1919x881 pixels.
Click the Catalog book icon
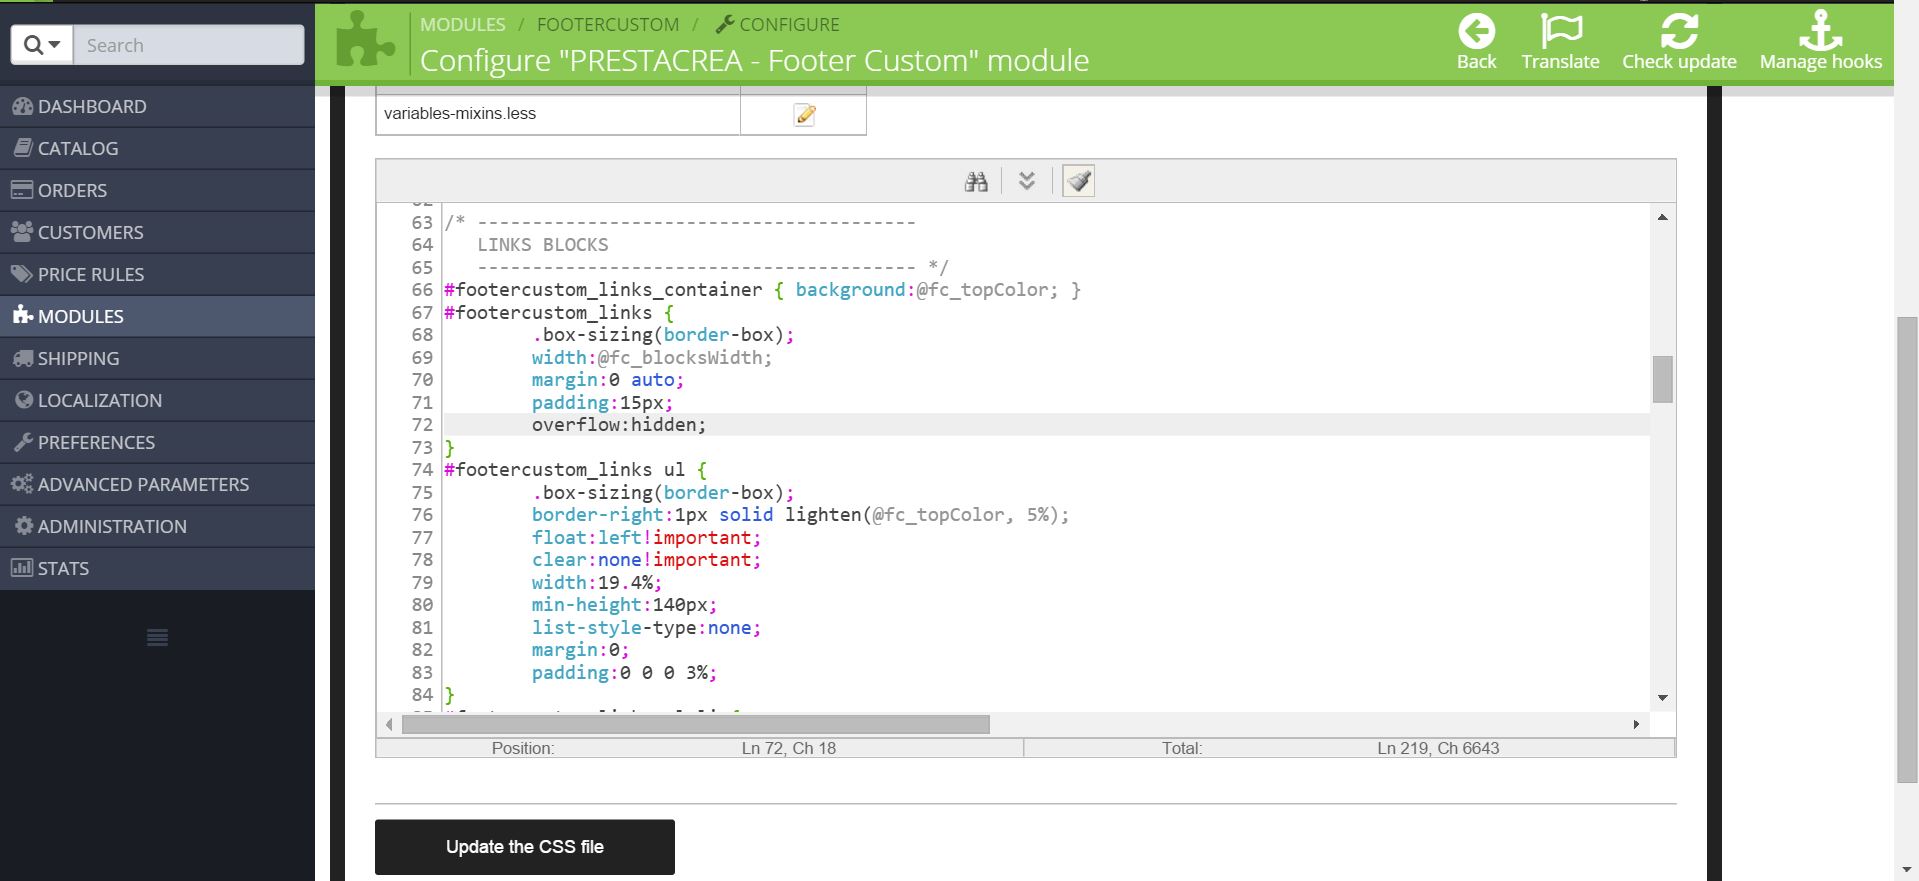coord(22,148)
